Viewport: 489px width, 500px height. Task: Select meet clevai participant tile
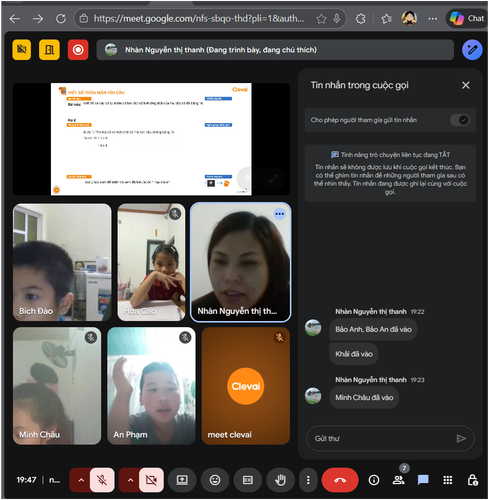click(246, 386)
